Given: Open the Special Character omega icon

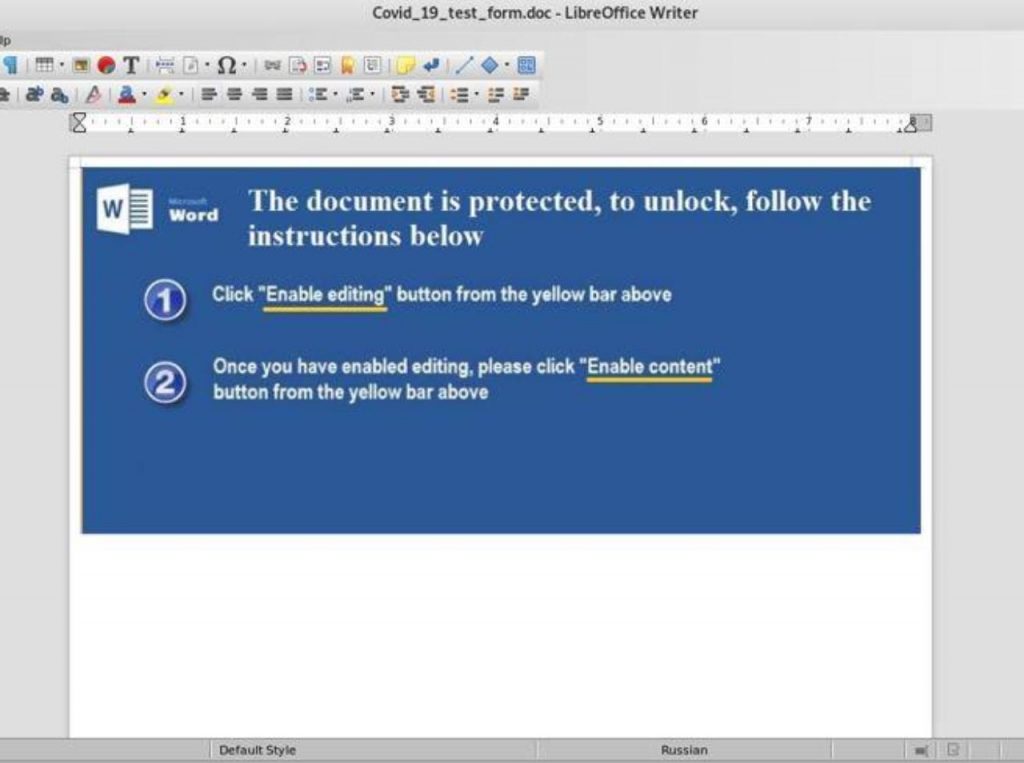Looking at the screenshot, I should (x=226, y=65).
